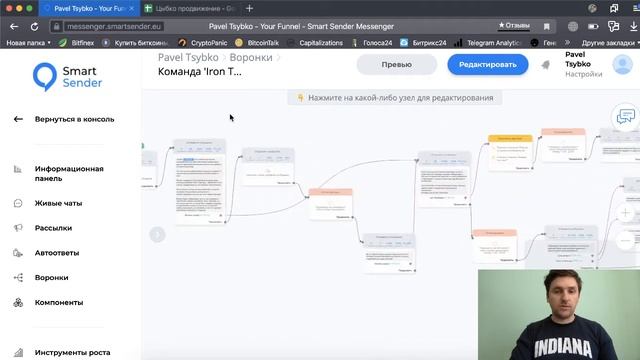Click the webcam video overlay
Screen dimensions: 640x360
pos(559,314)
